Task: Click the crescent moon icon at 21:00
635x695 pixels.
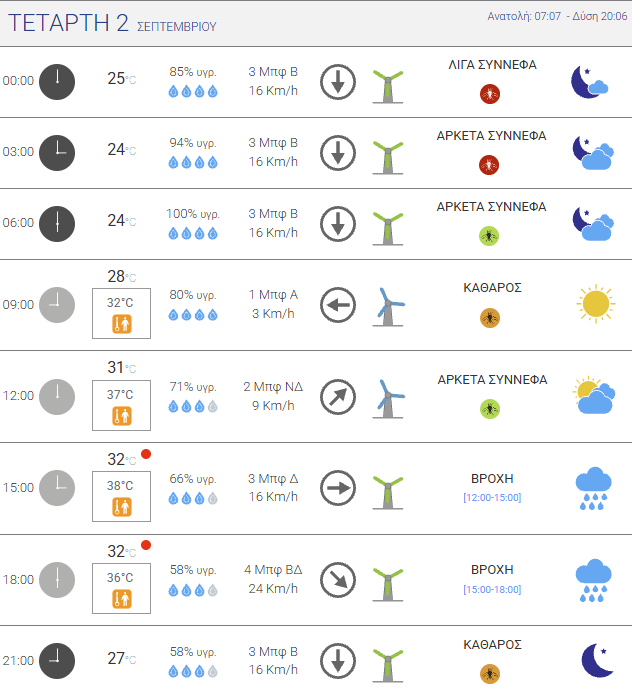Action: 597,660
